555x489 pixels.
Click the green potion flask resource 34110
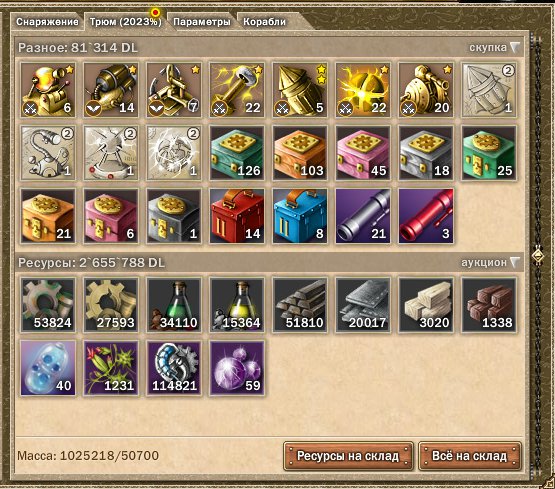[x=174, y=305]
